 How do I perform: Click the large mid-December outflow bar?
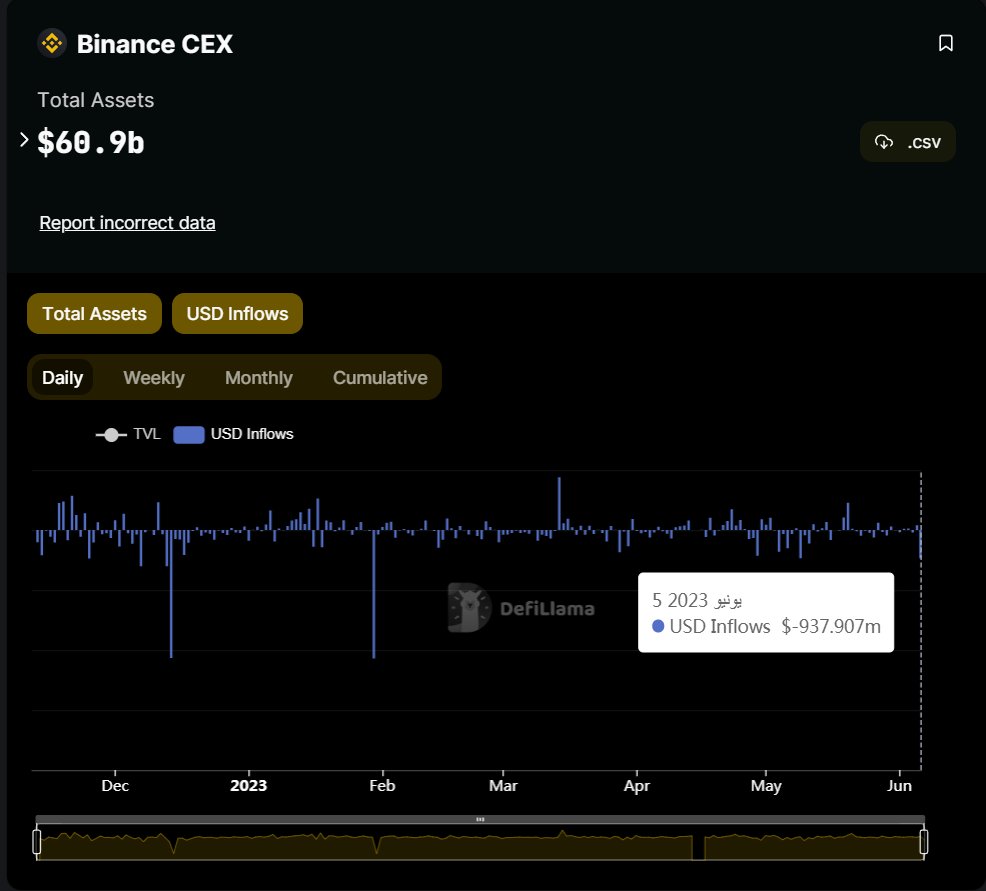tap(171, 594)
